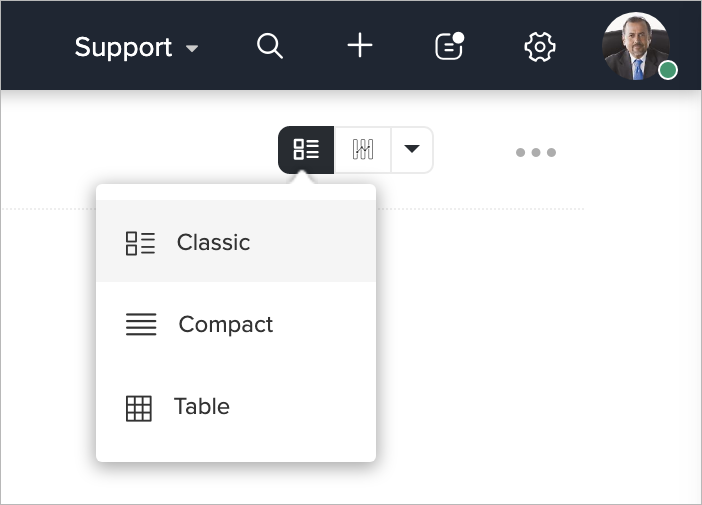Open the gear settings icon

(540, 47)
